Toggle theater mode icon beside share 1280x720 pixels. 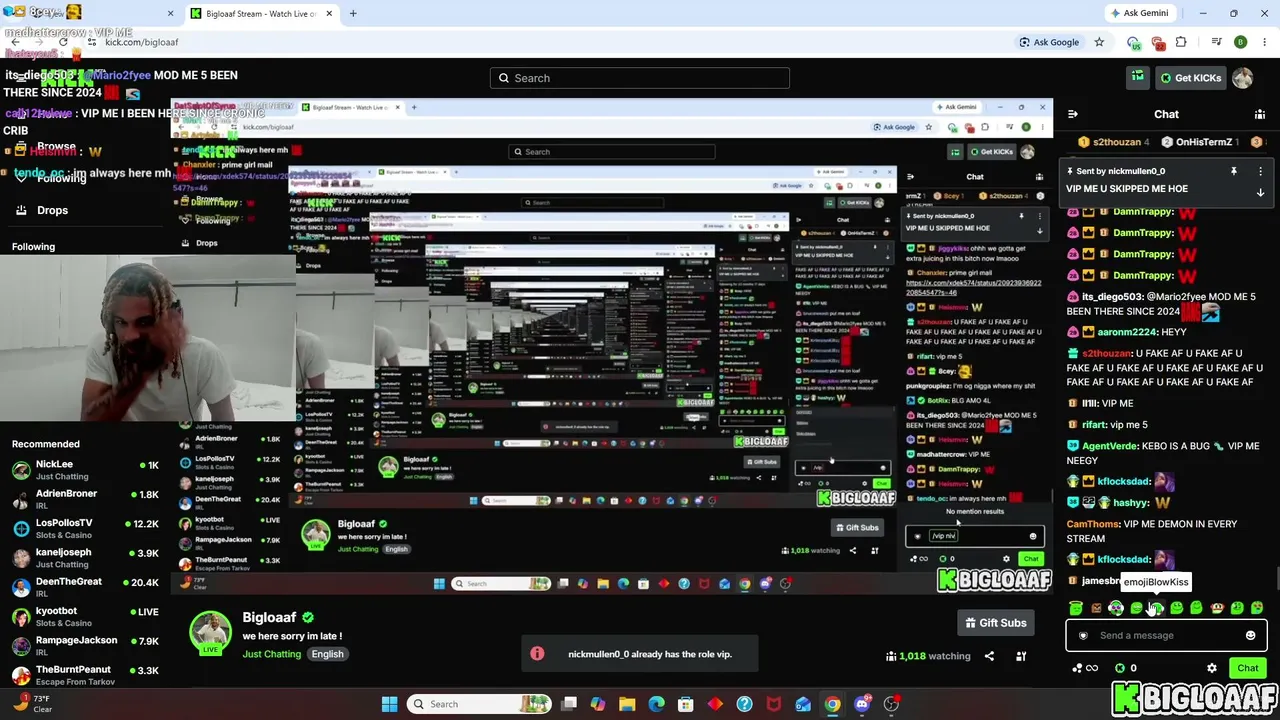(x=1021, y=656)
